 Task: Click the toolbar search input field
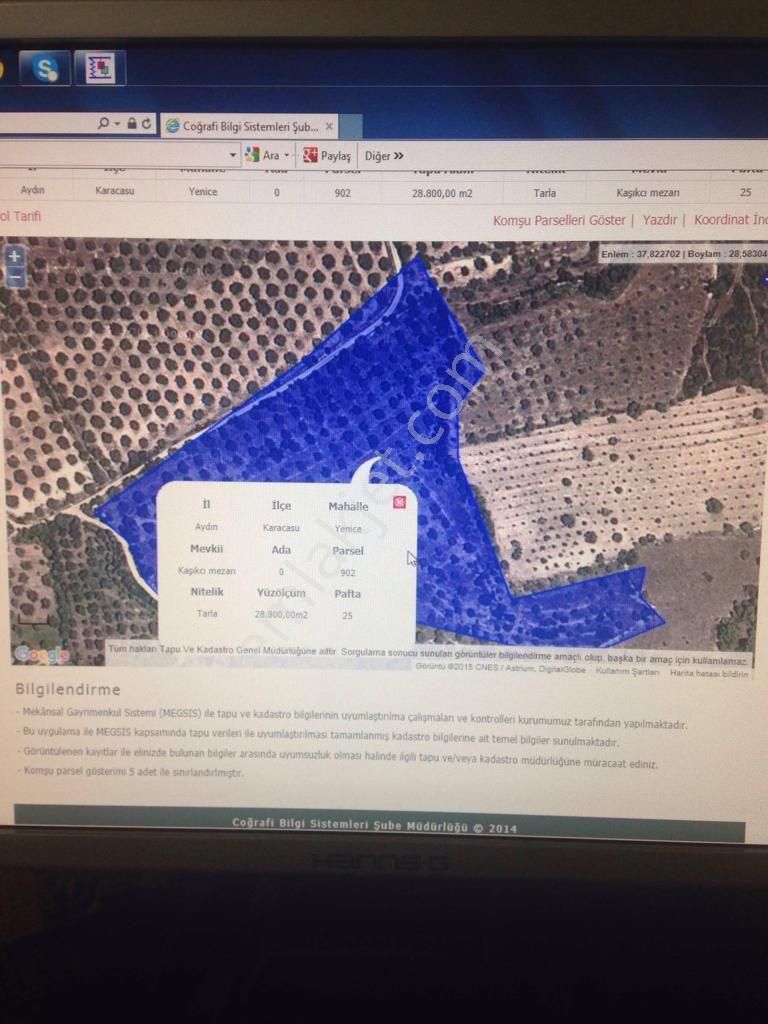pos(114,155)
